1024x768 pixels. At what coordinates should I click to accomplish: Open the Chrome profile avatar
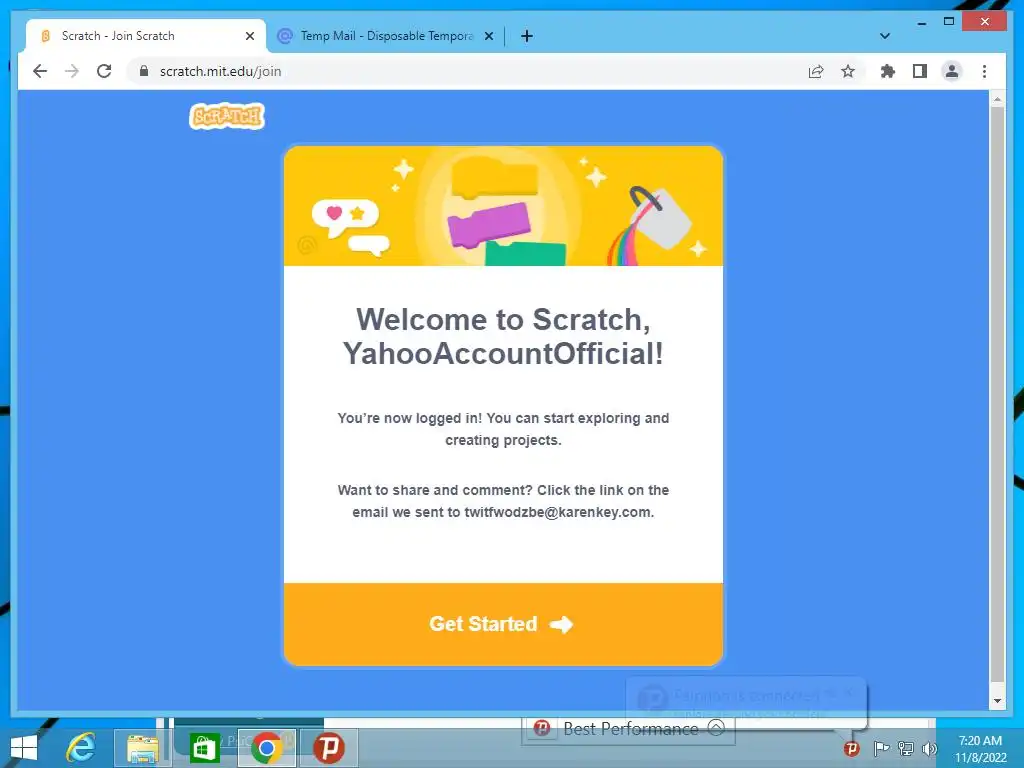coord(952,71)
